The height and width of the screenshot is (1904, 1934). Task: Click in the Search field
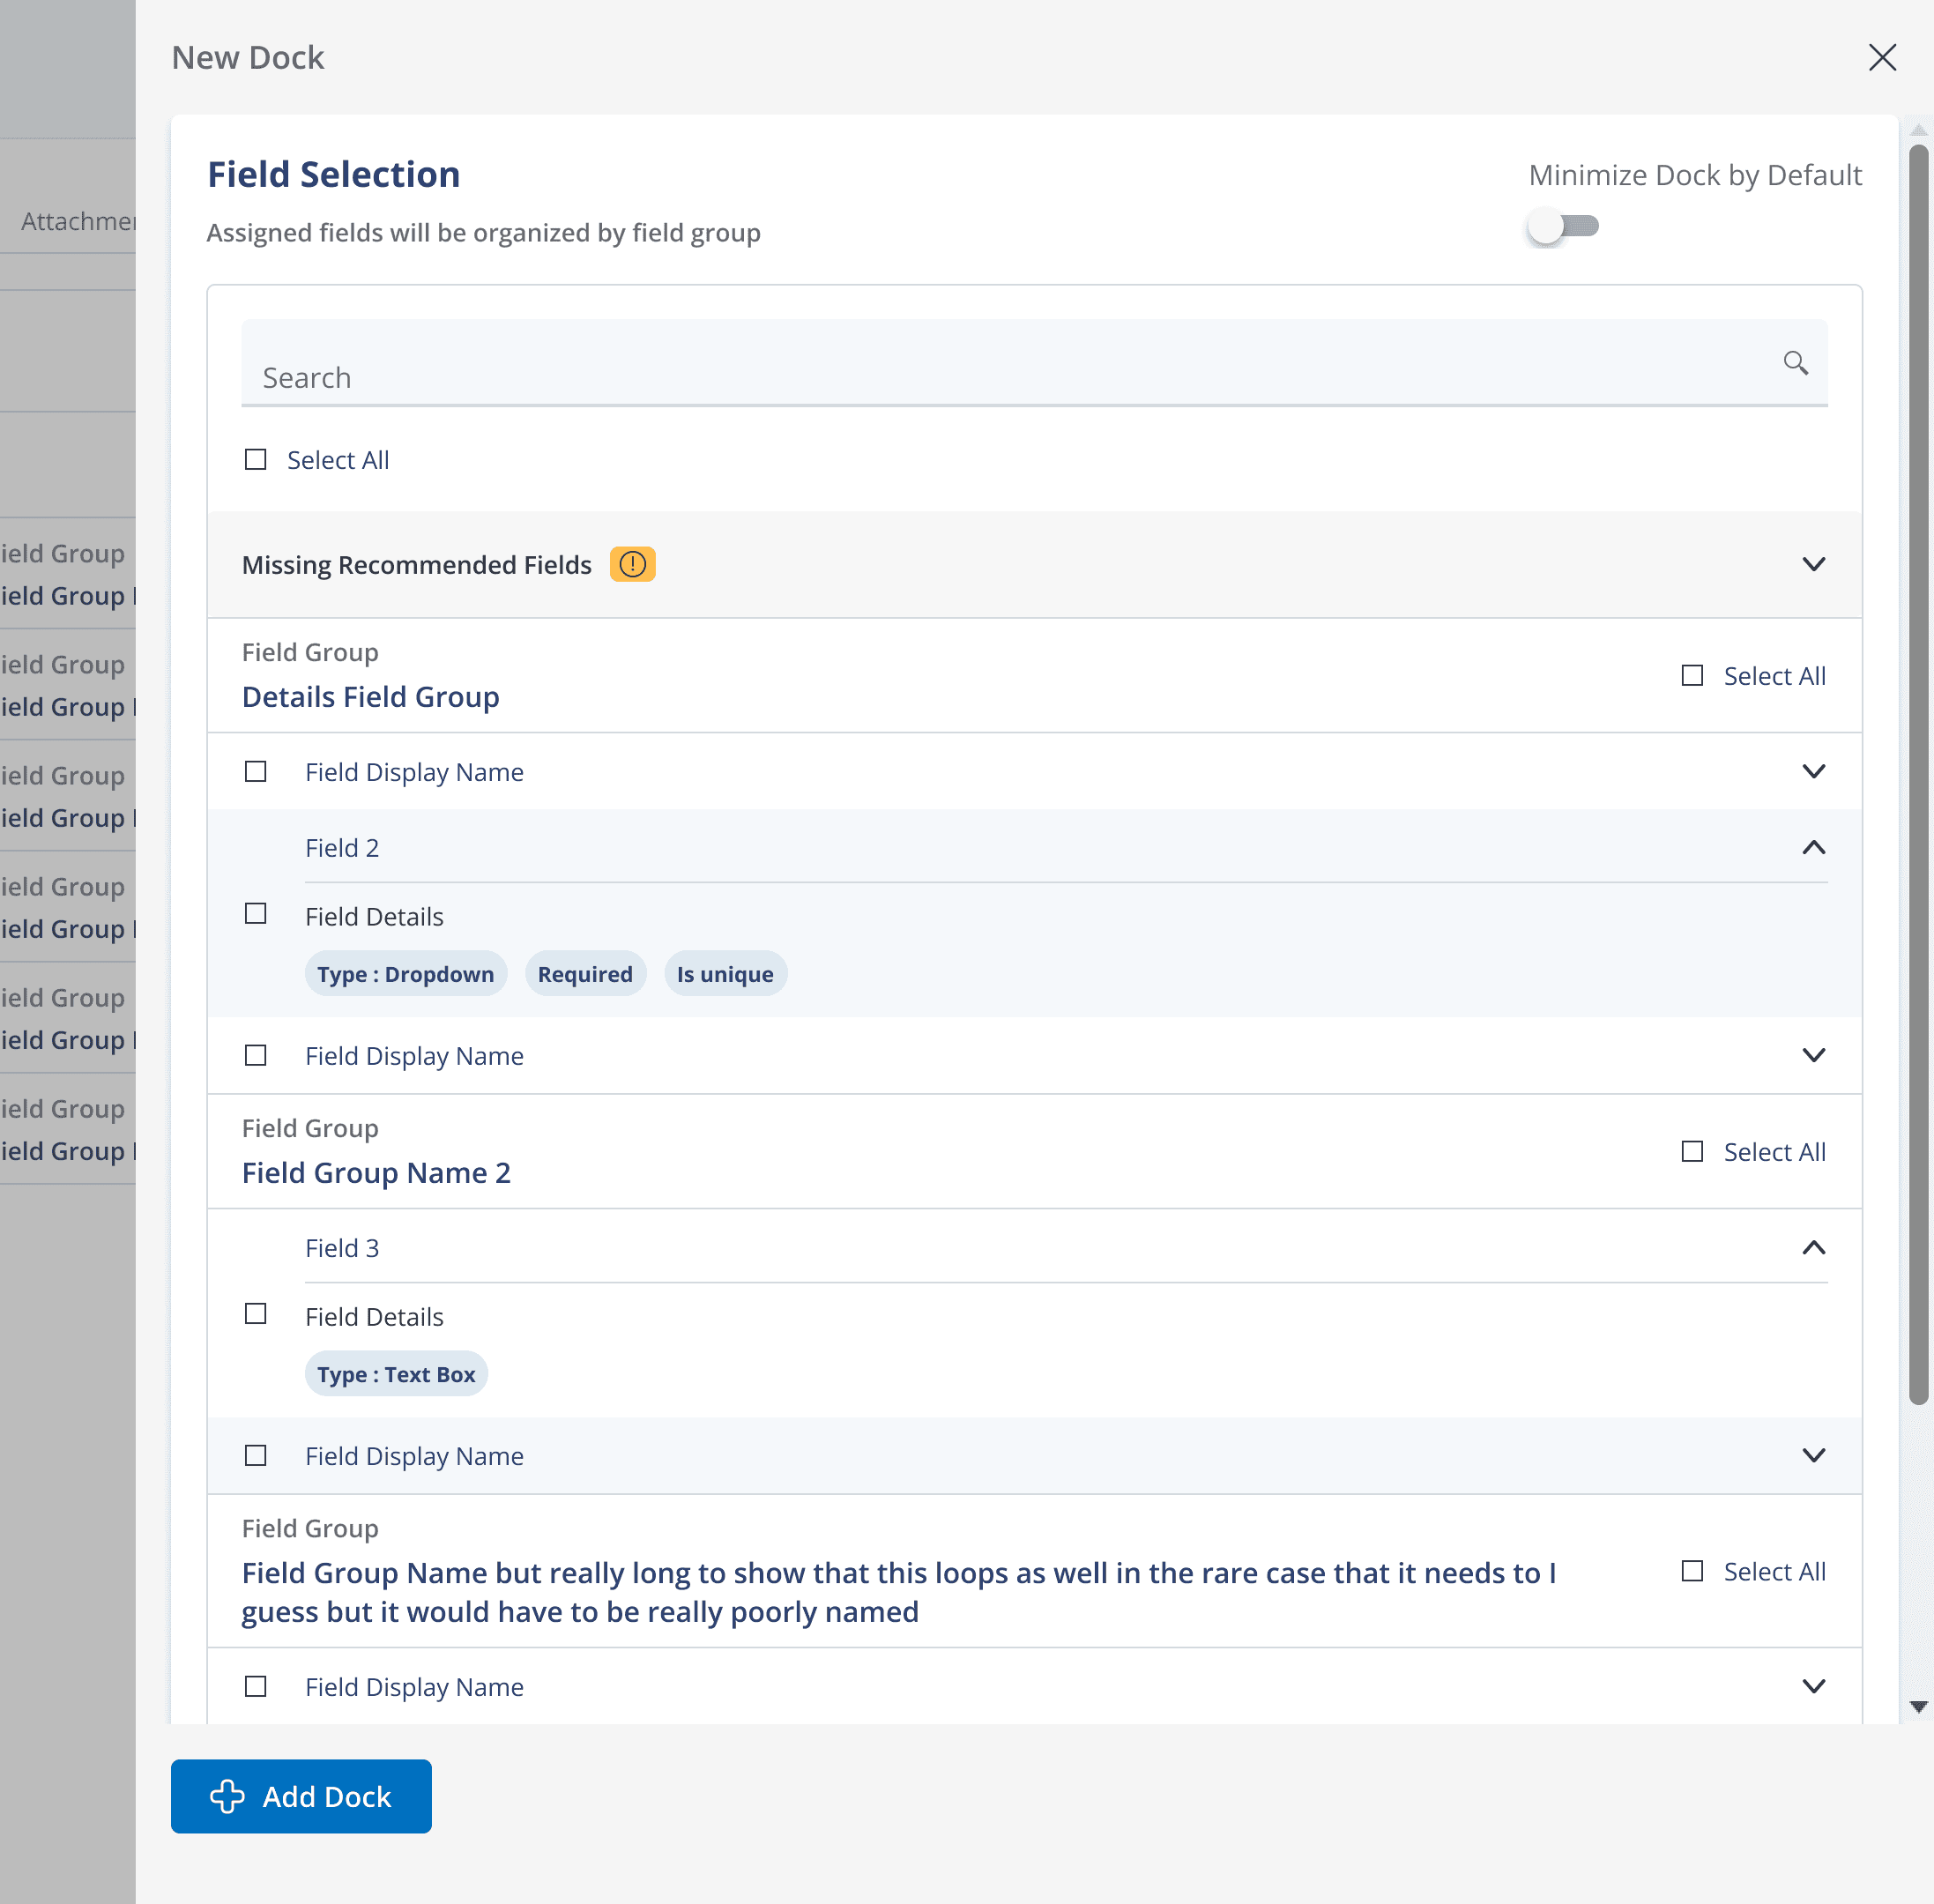1000,376
